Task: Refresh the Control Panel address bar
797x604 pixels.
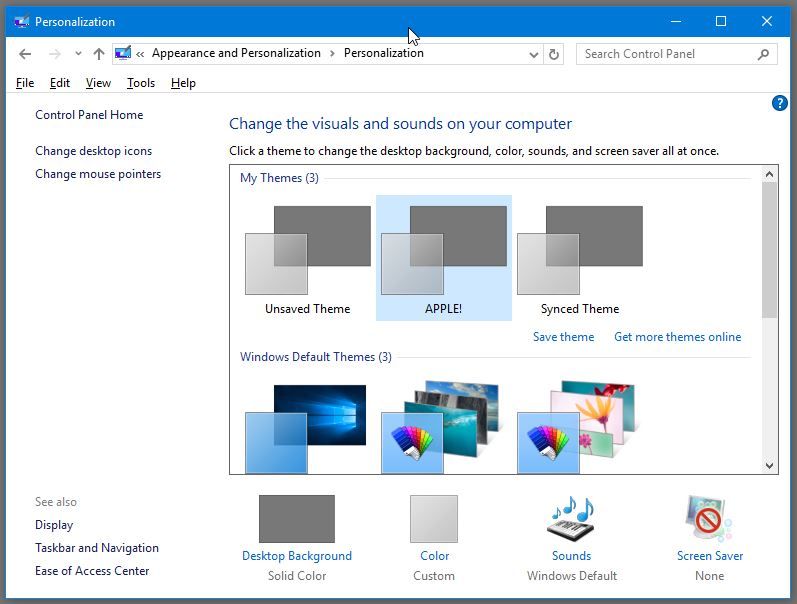Action: (x=555, y=54)
